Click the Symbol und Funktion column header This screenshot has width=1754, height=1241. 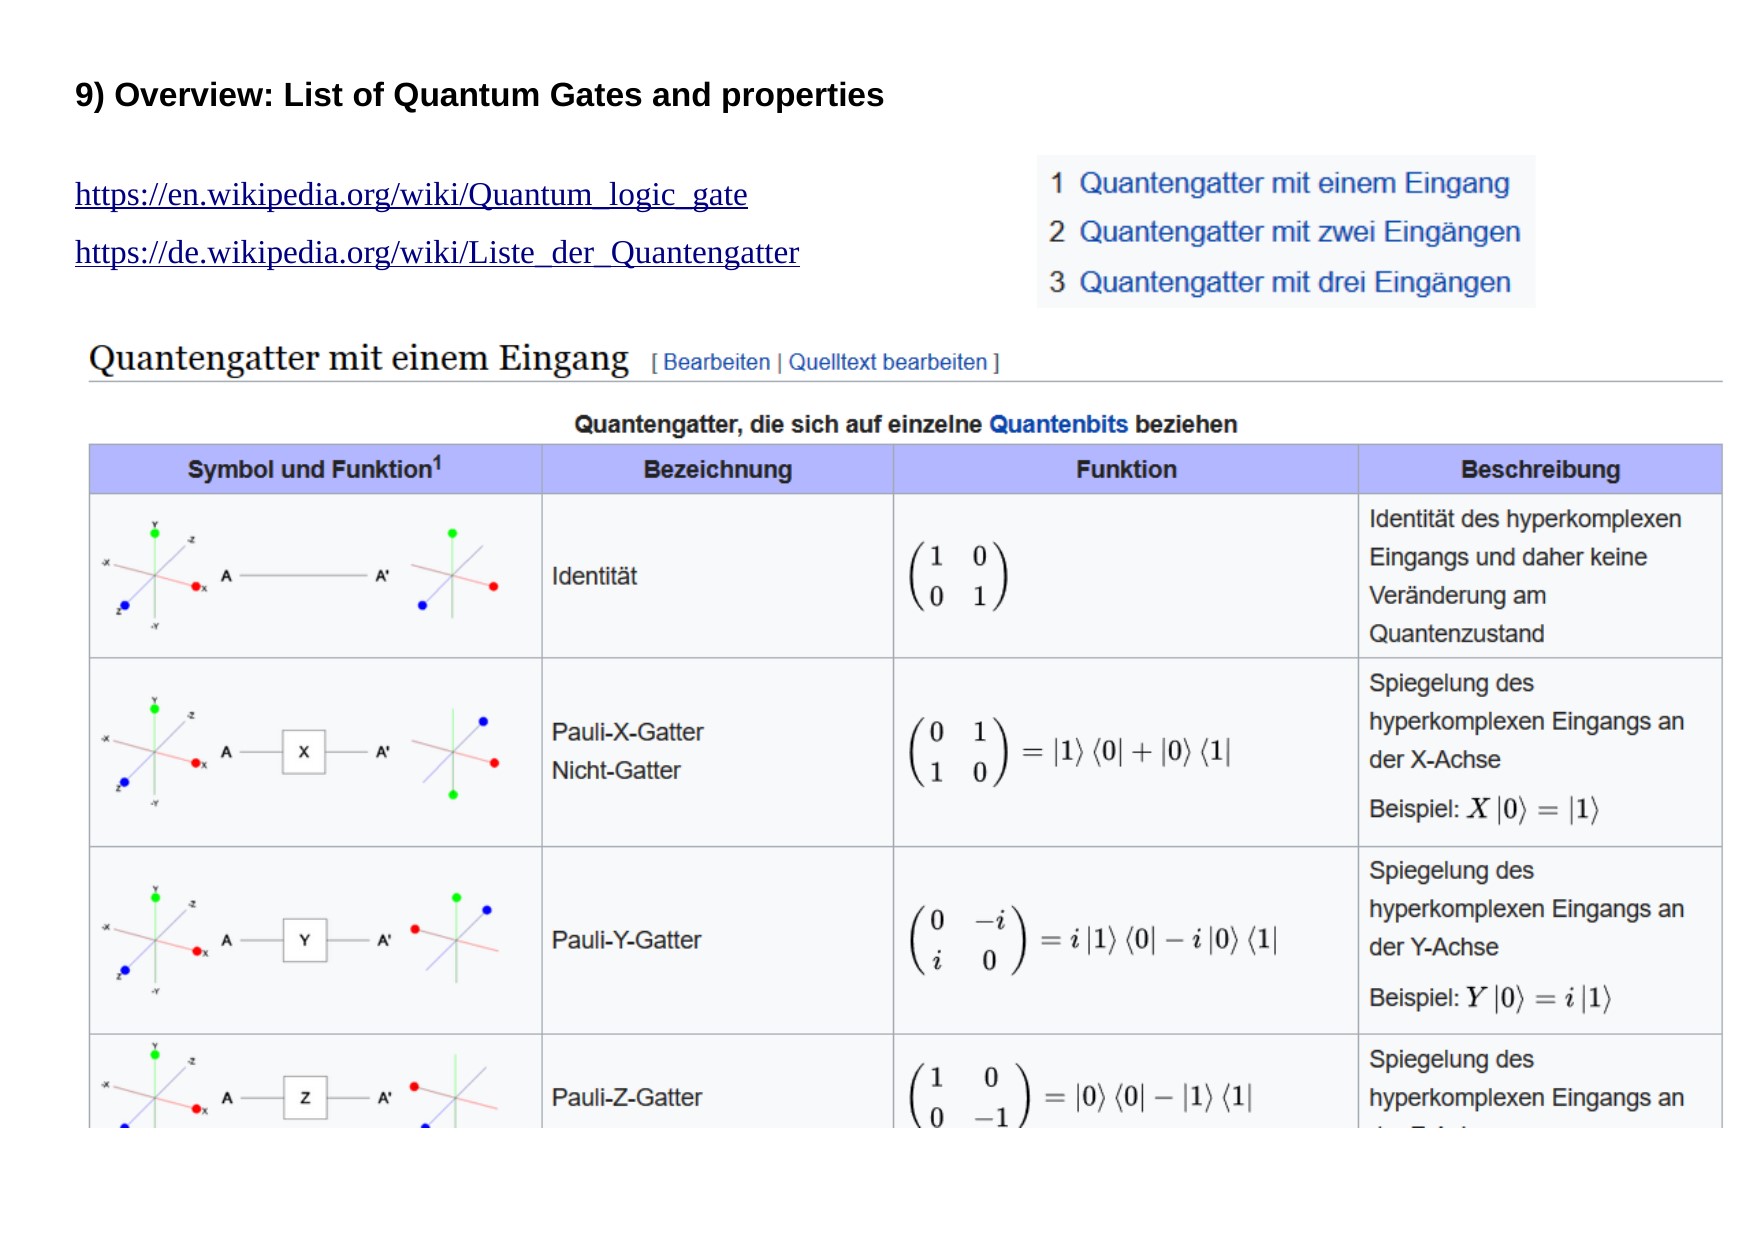pos(314,469)
